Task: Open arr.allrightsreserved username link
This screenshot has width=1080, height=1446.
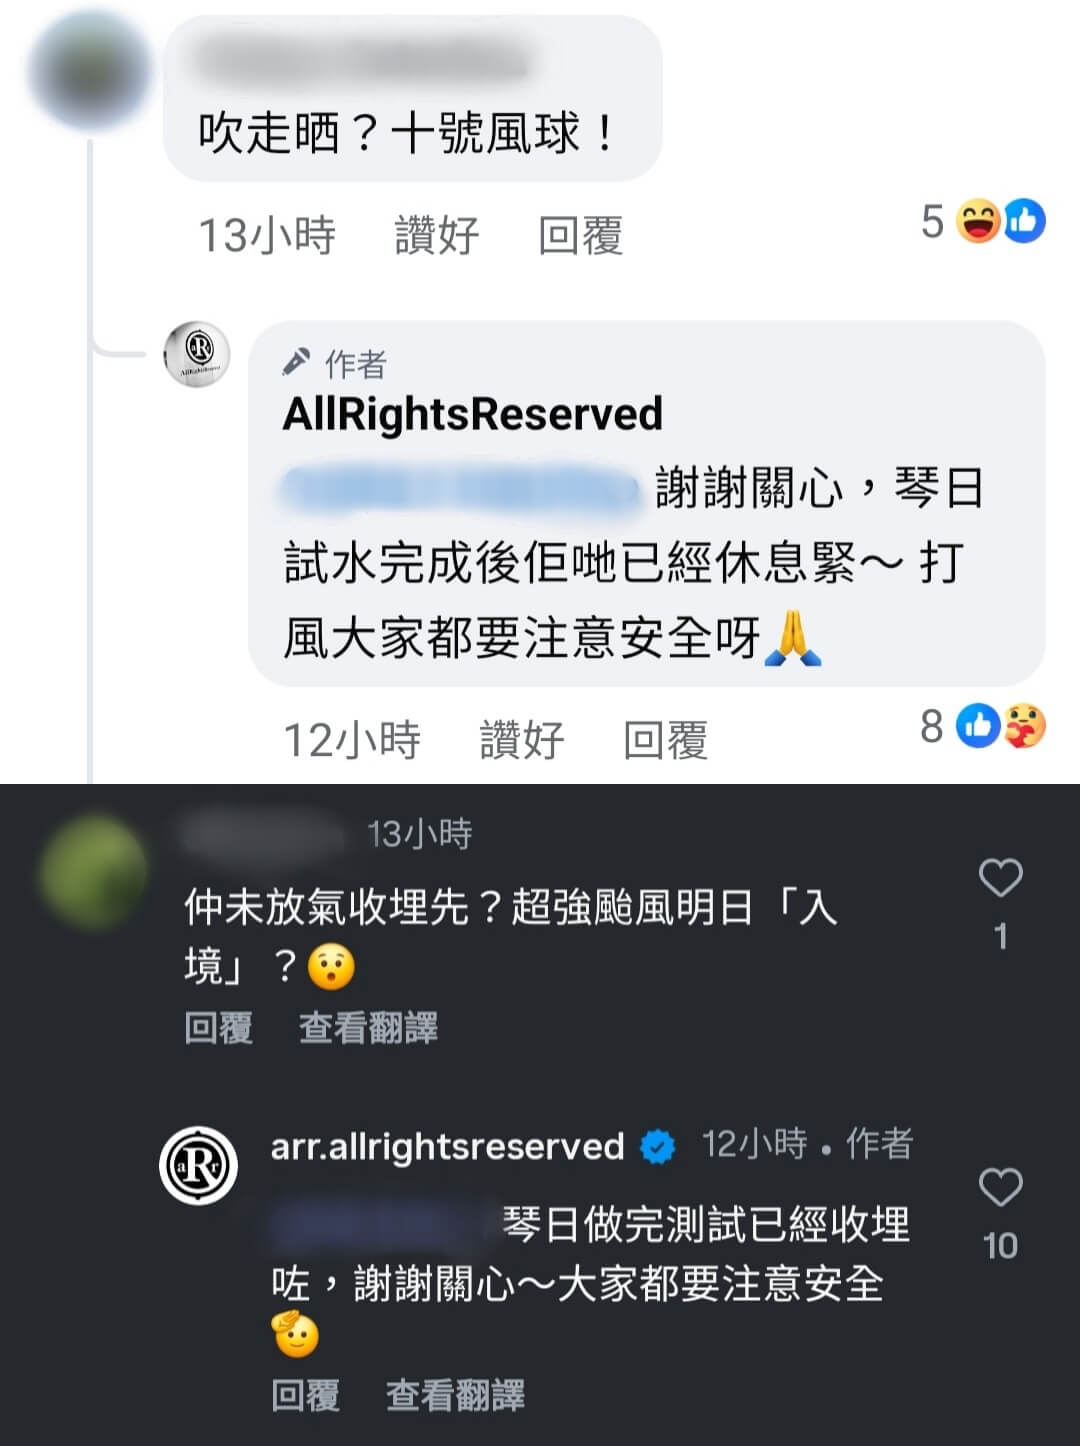Action: 447,1146
